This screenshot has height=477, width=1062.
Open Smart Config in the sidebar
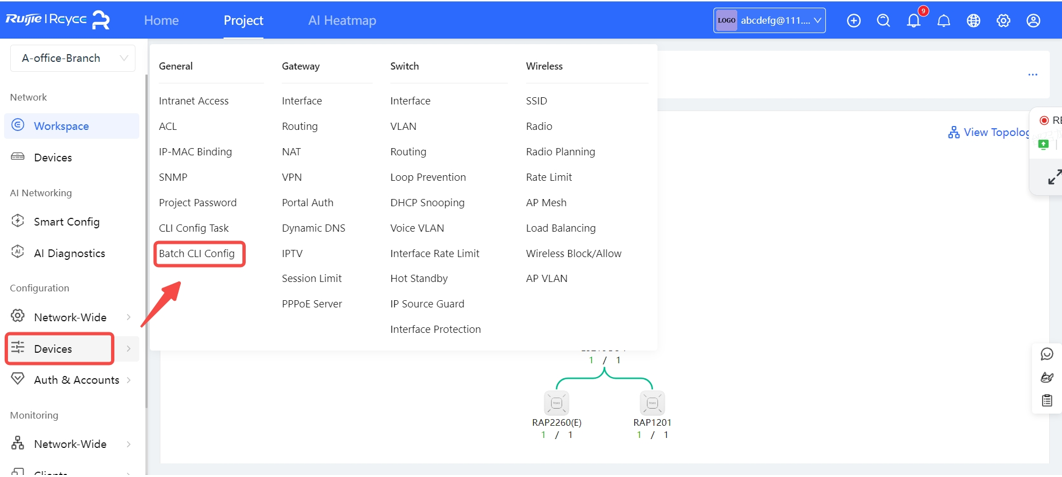point(66,222)
